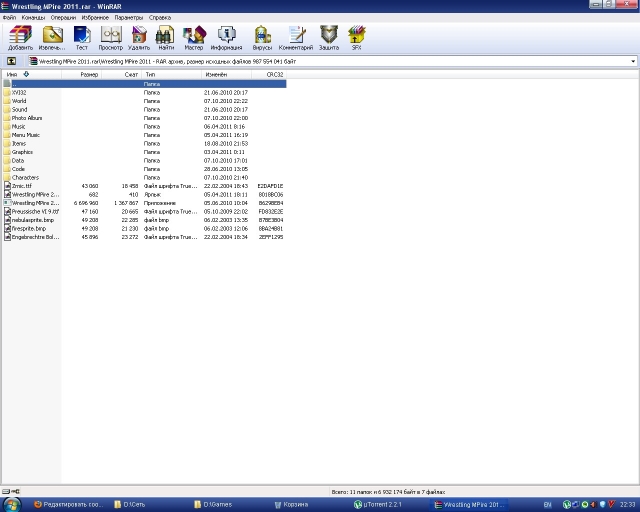Image resolution: width=640 pixels, height=512 pixels.
Task: Open the Параметры menu
Action: 129,18
